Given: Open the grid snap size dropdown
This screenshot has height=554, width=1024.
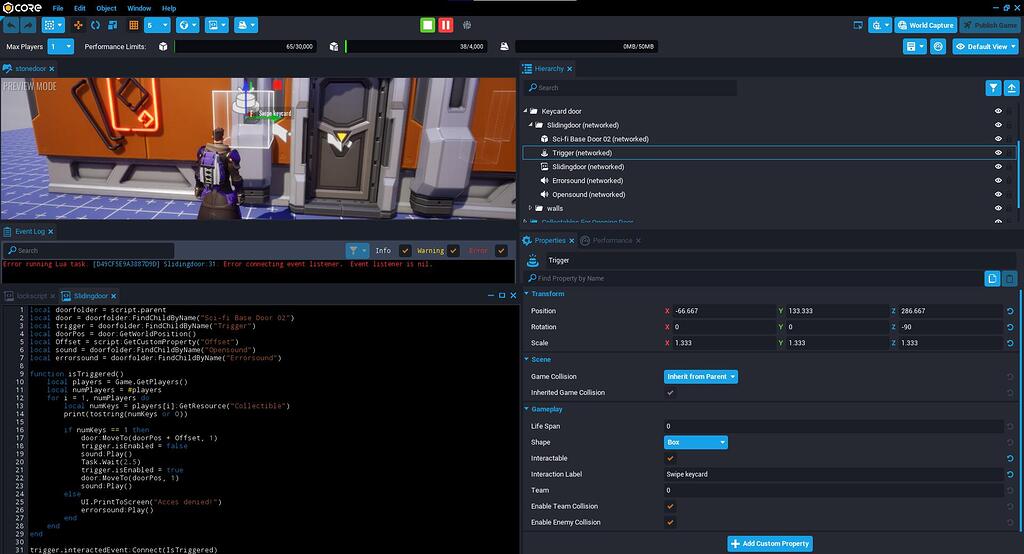Looking at the screenshot, I should pyautogui.click(x=157, y=25).
